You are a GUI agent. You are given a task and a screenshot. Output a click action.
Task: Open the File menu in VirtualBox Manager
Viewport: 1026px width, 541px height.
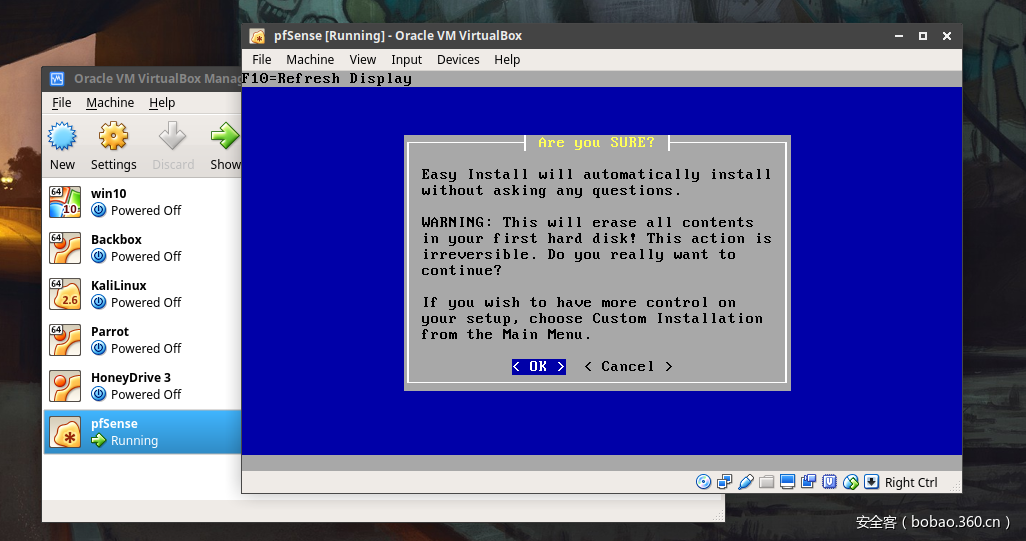62,103
